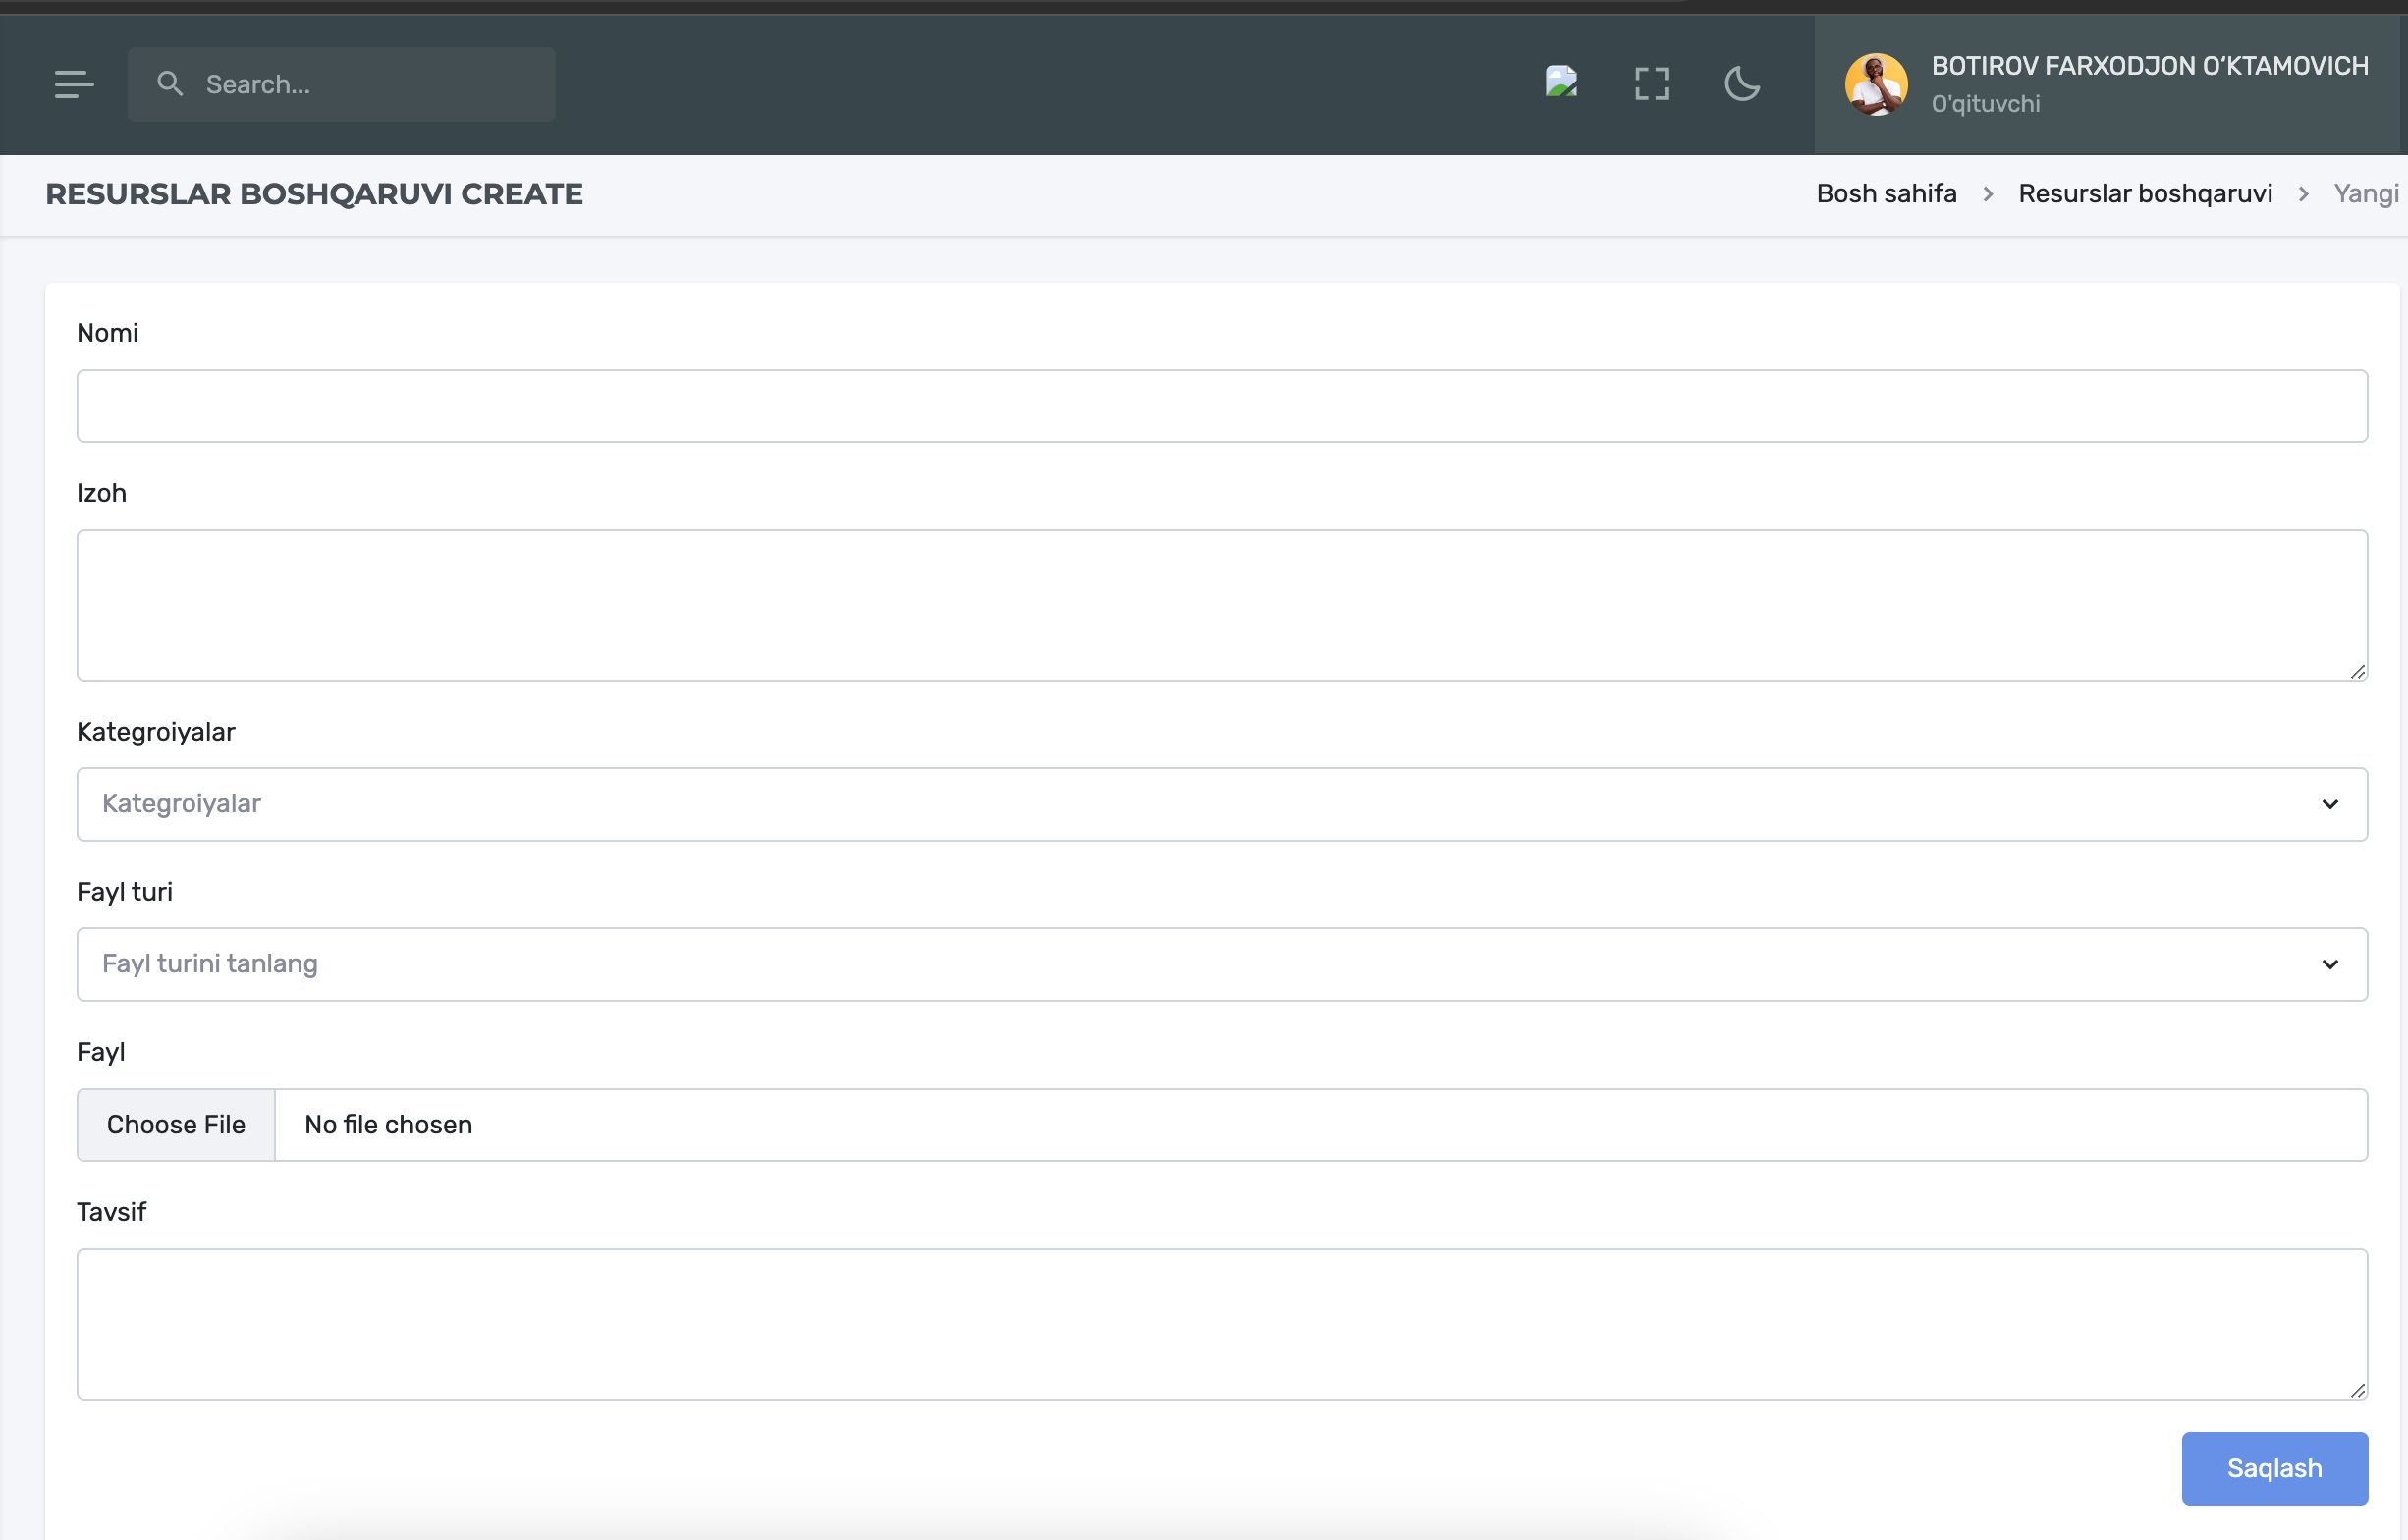
Task: Click the Yangi breadcrumb item
Action: [x=2366, y=194]
